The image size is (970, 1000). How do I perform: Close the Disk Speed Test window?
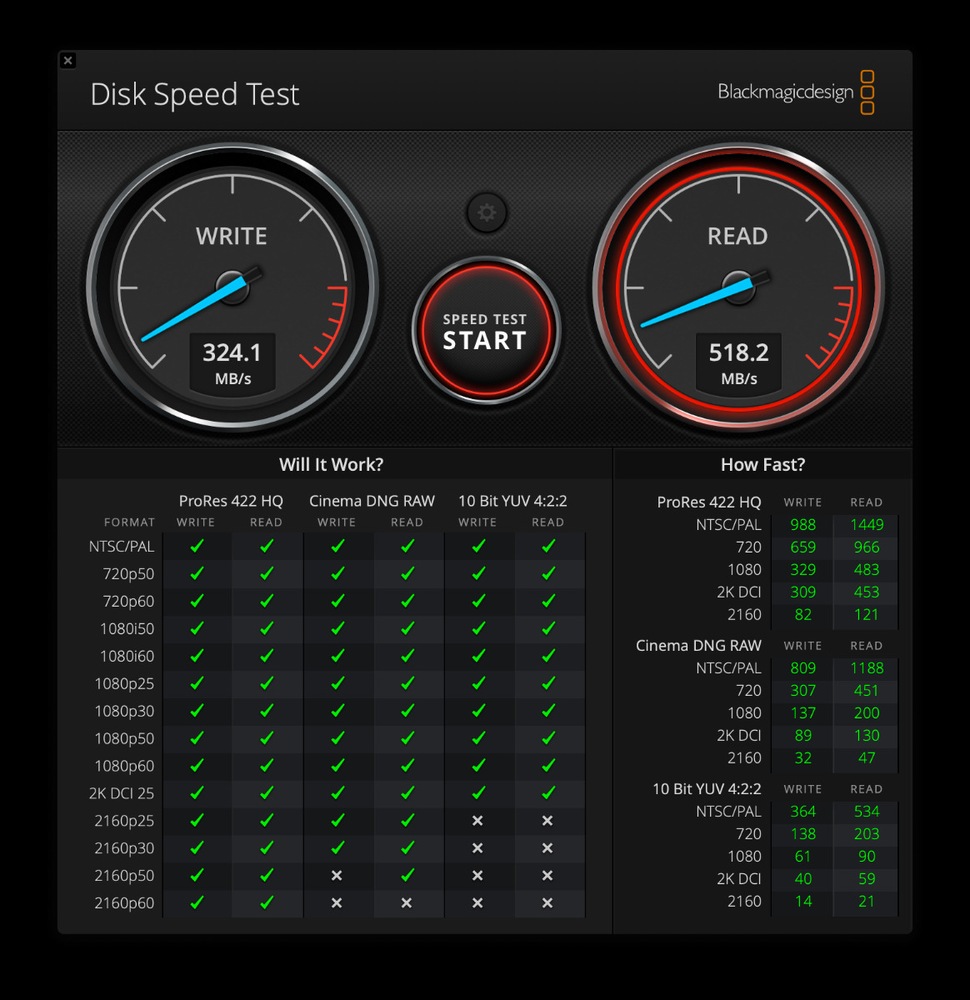[x=68, y=61]
